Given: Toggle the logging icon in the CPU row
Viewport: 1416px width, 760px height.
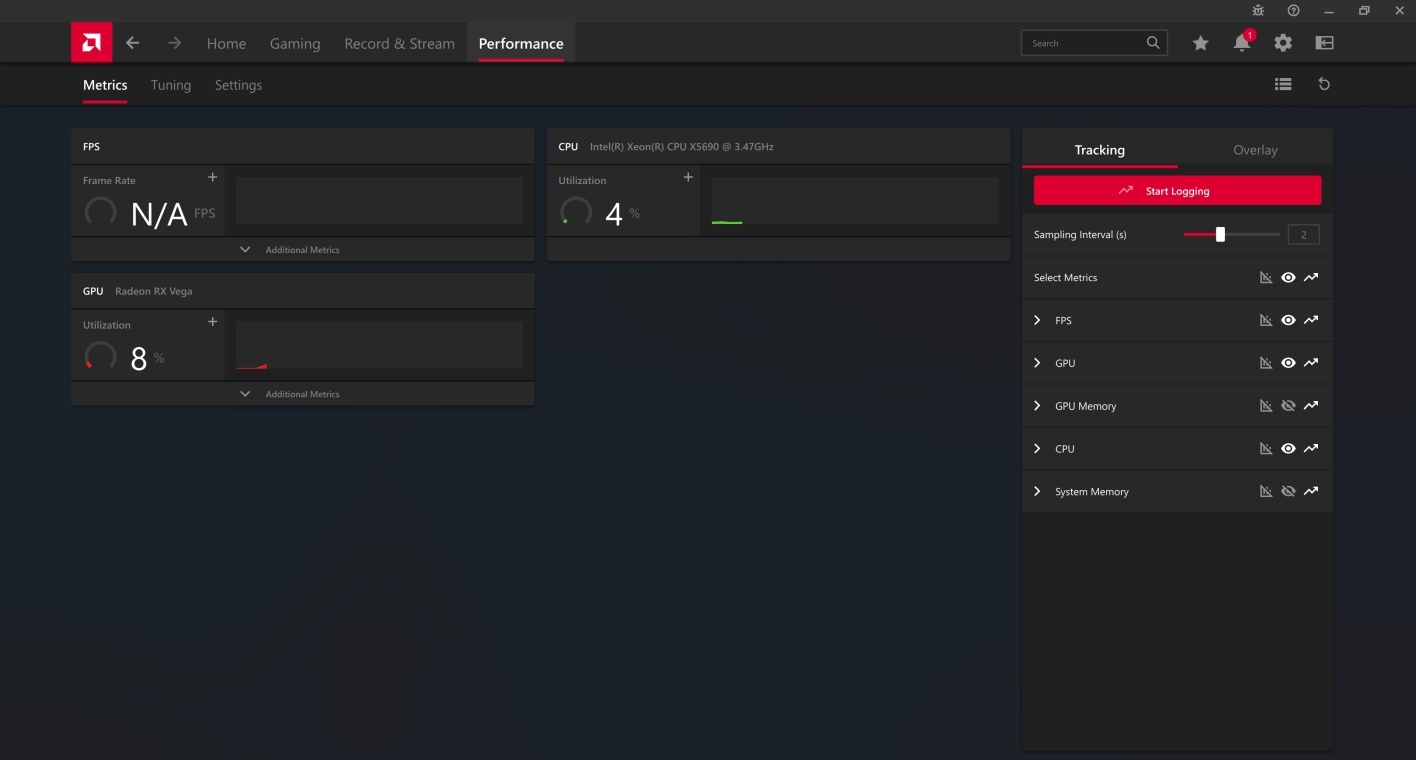Looking at the screenshot, I should click(x=1311, y=448).
